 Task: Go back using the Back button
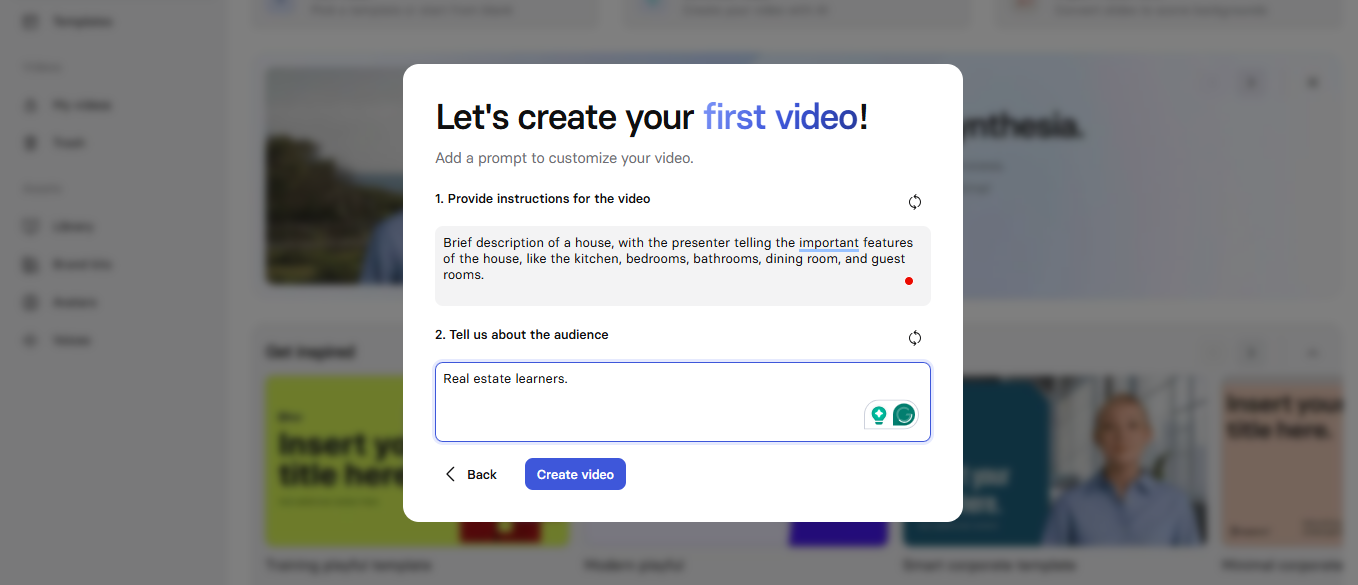tap(470, 474)
